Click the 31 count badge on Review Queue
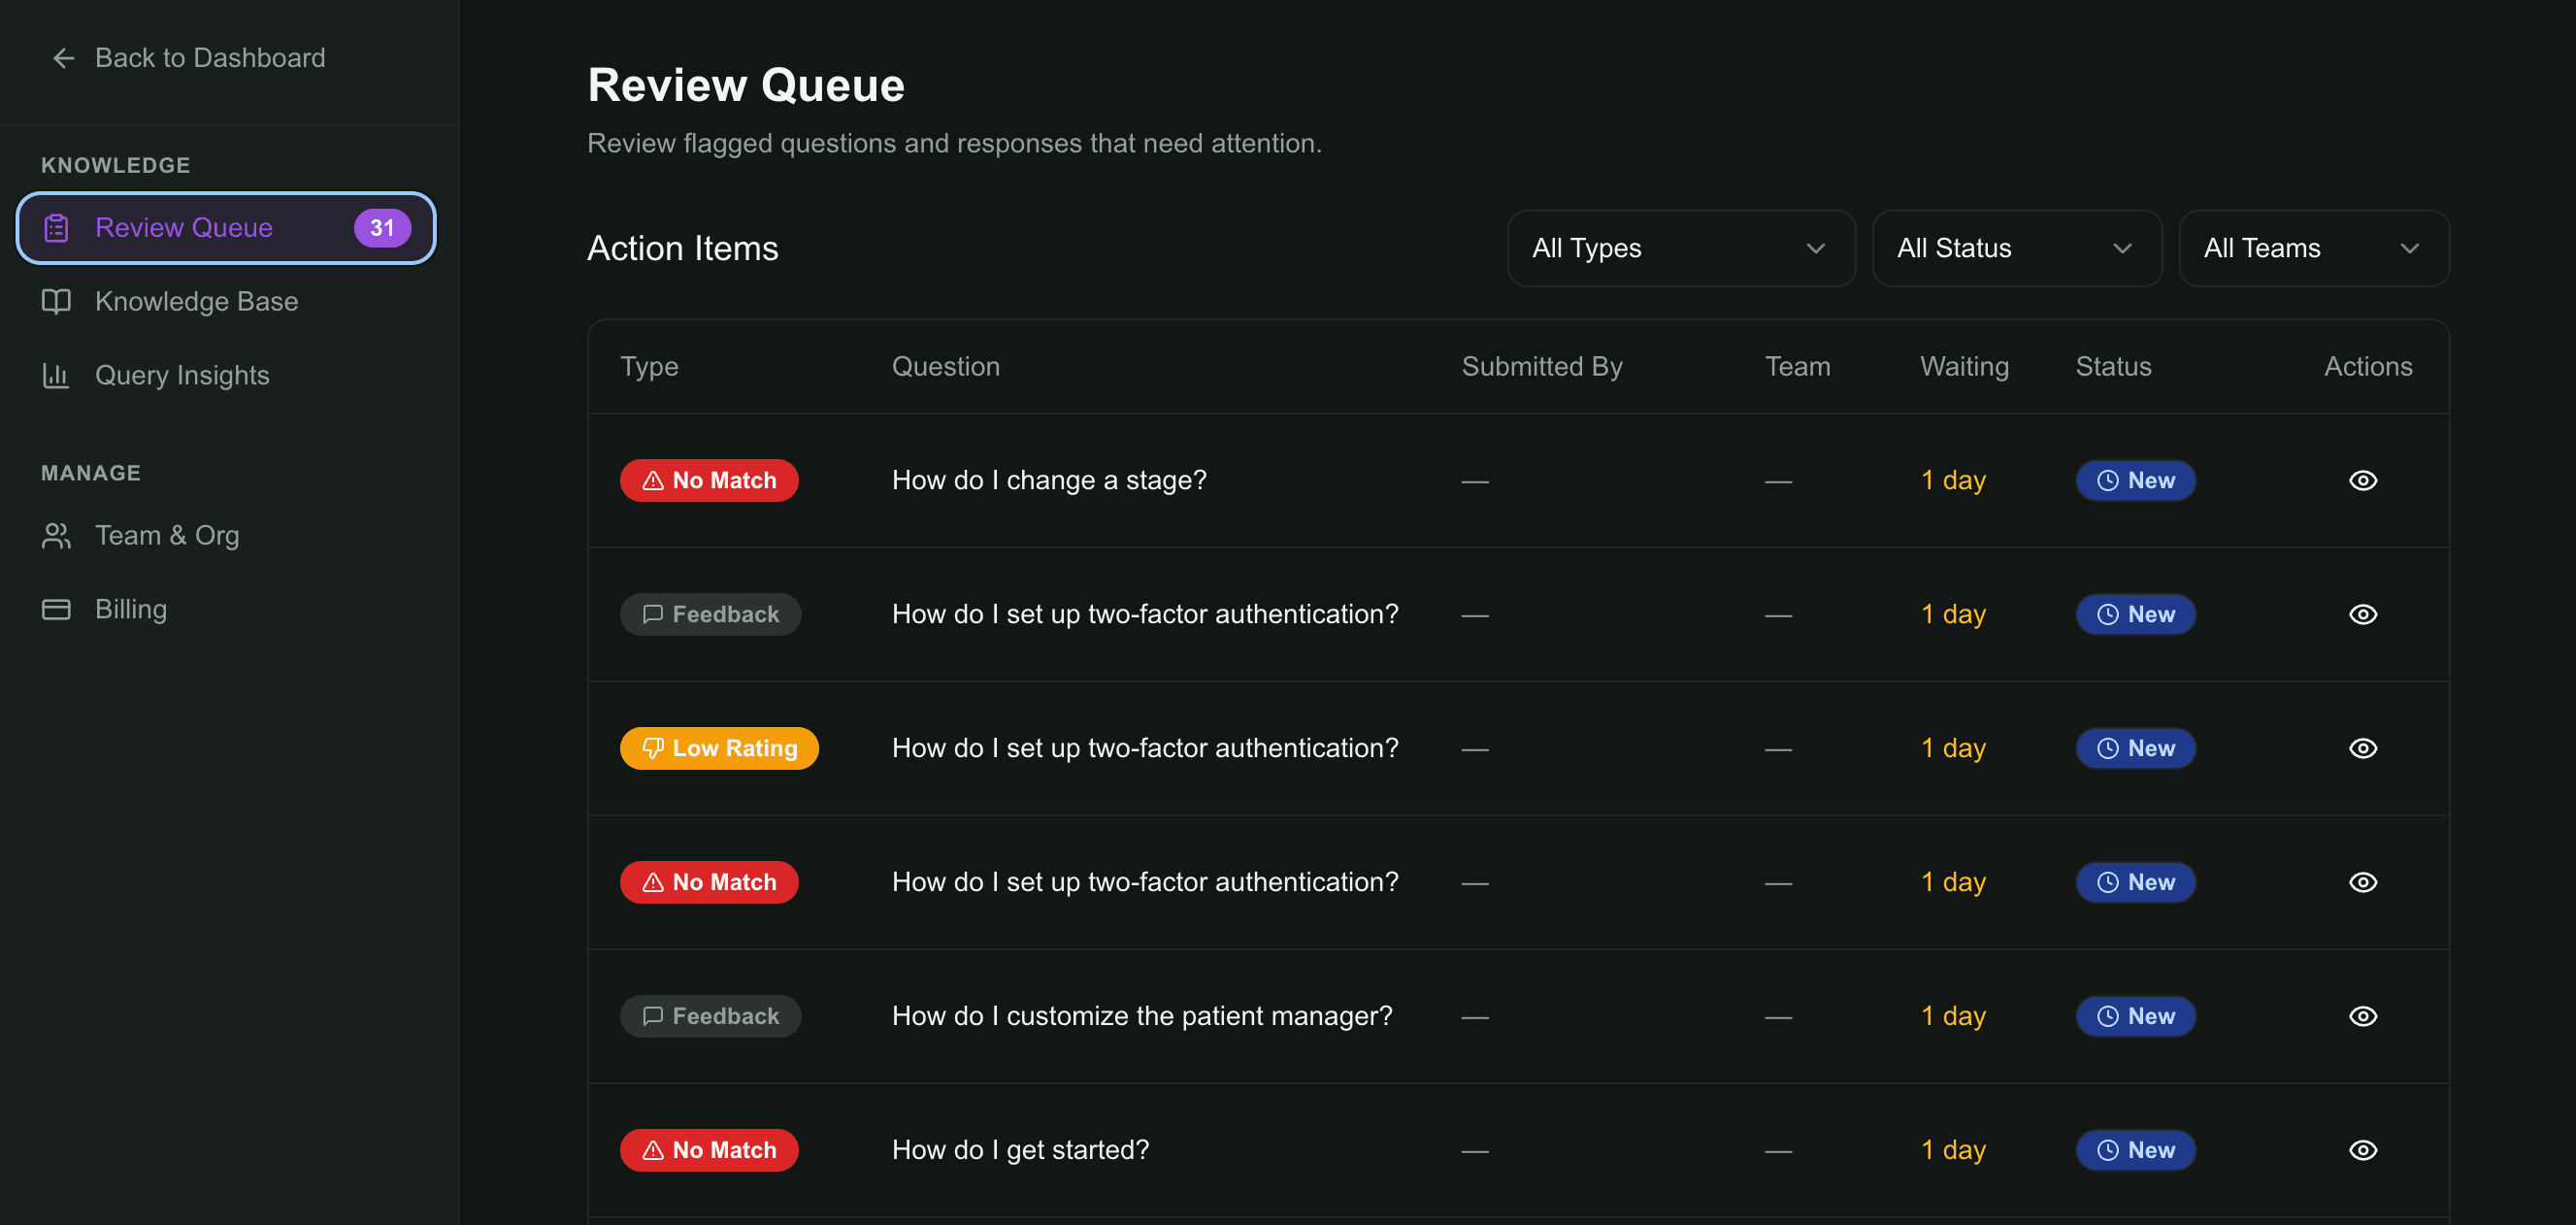Image resolution: width=2576 pixels, height=1225 pixels. coord(382,227)
